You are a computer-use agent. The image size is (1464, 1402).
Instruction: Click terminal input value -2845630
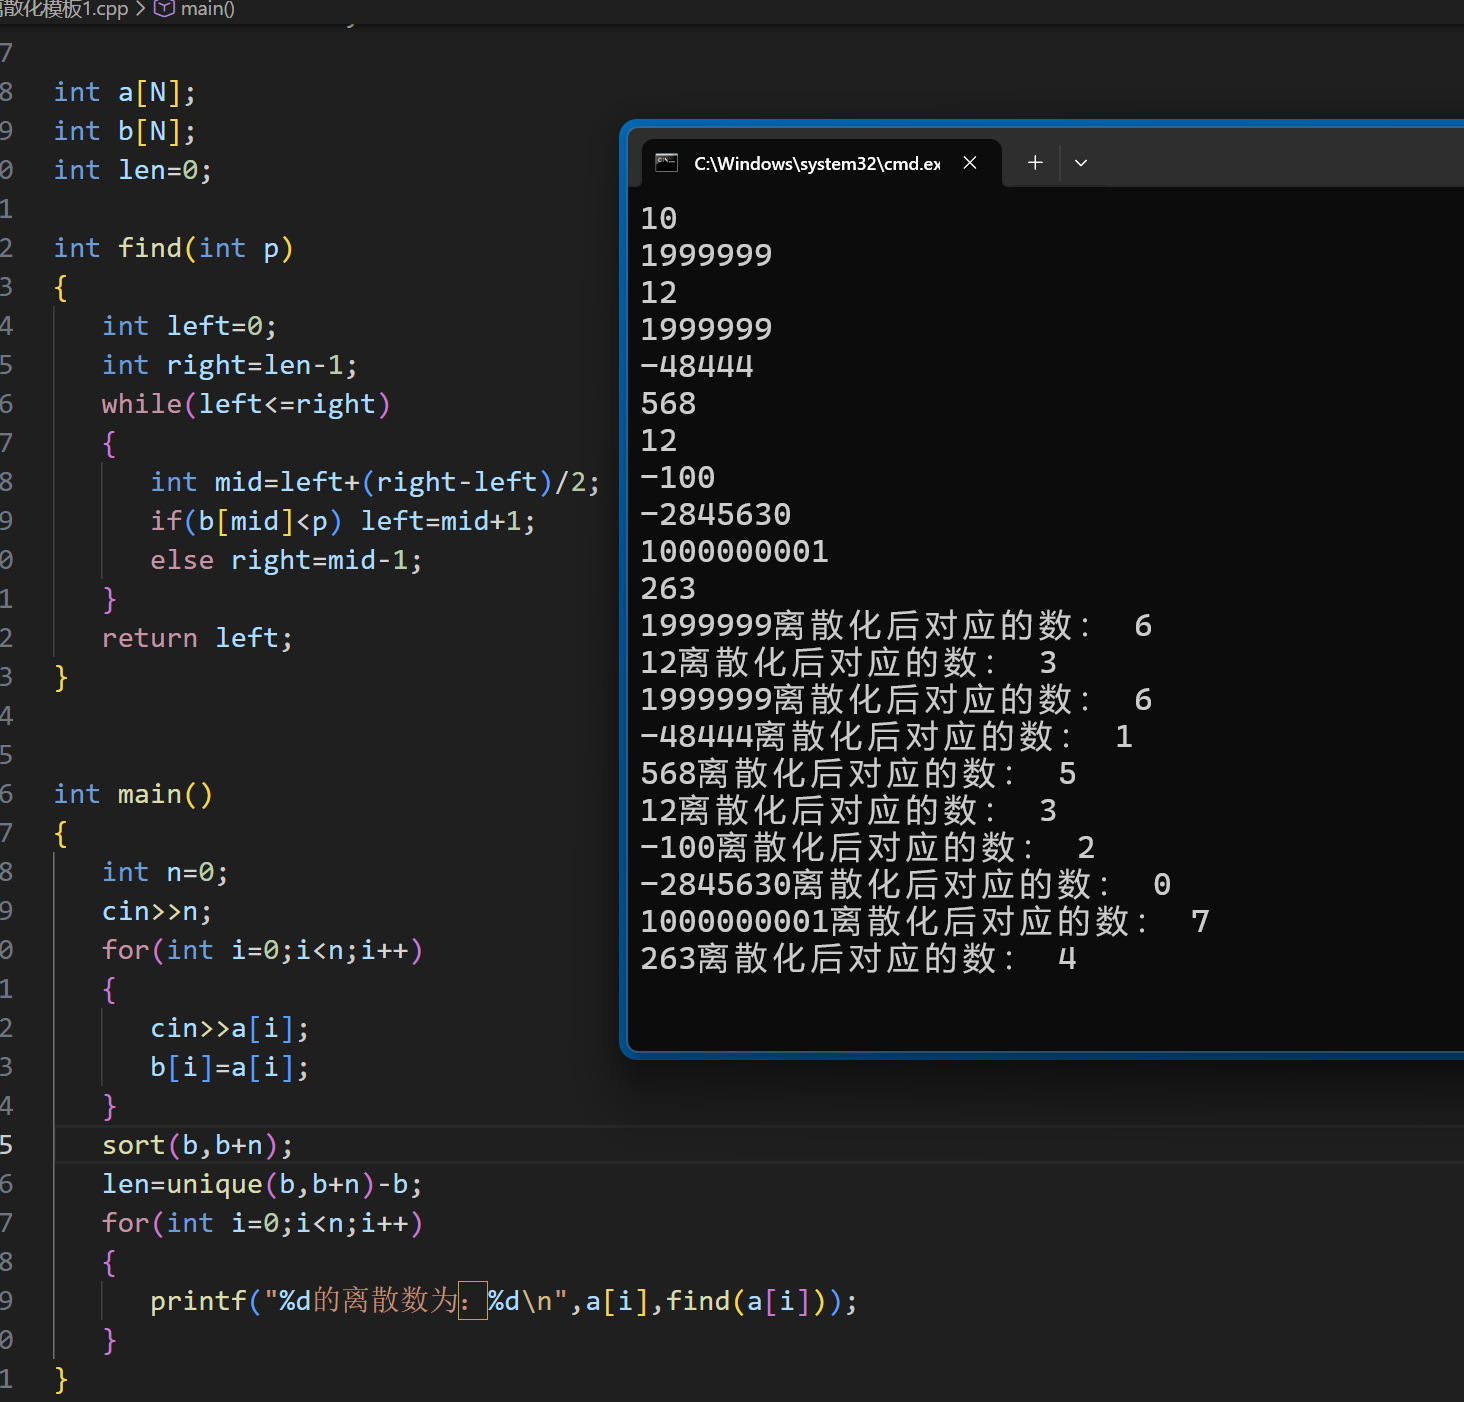[x=716, y=514]
